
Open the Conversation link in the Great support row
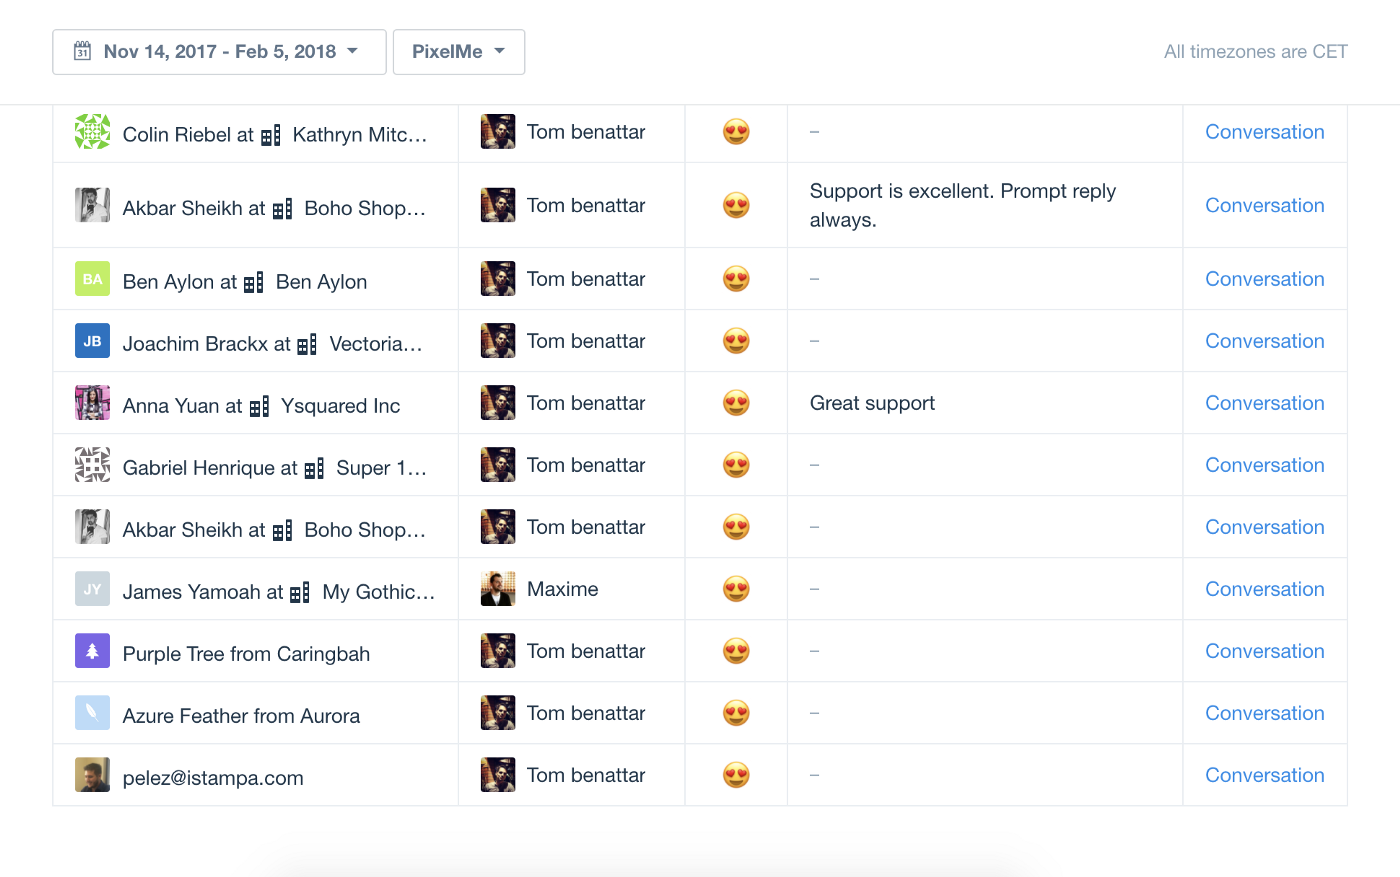(1265, 403)
